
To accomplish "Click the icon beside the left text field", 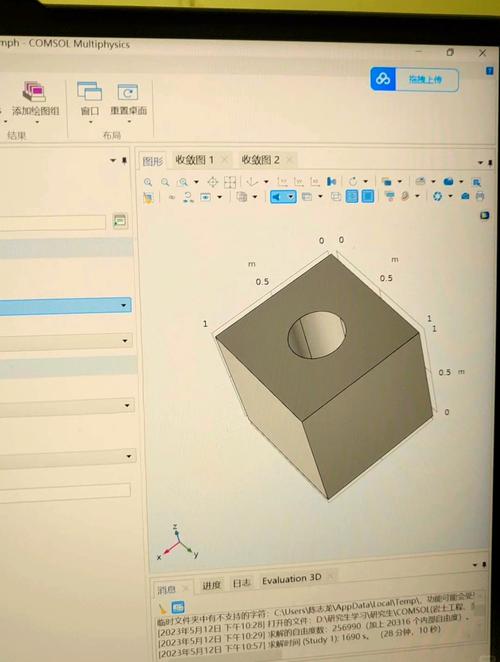I will point(120,221).
